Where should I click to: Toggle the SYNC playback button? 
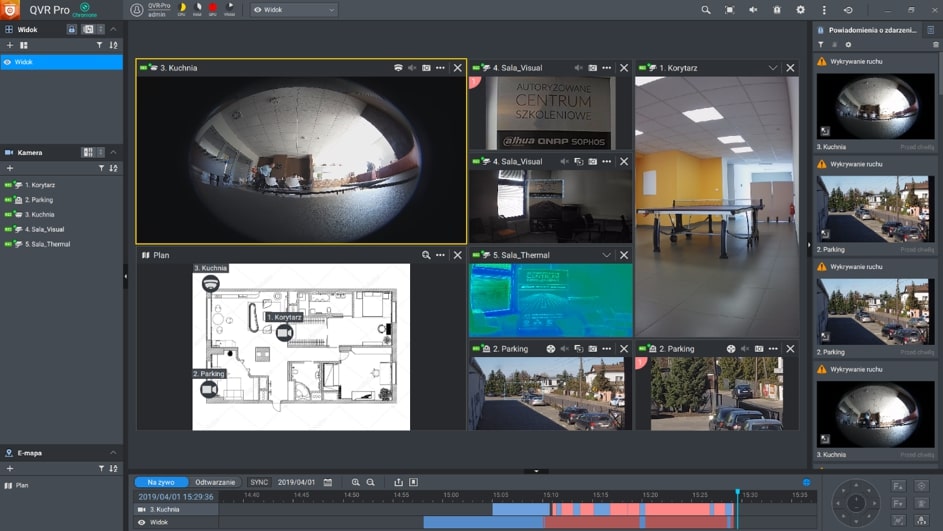[x=259, y=482]
